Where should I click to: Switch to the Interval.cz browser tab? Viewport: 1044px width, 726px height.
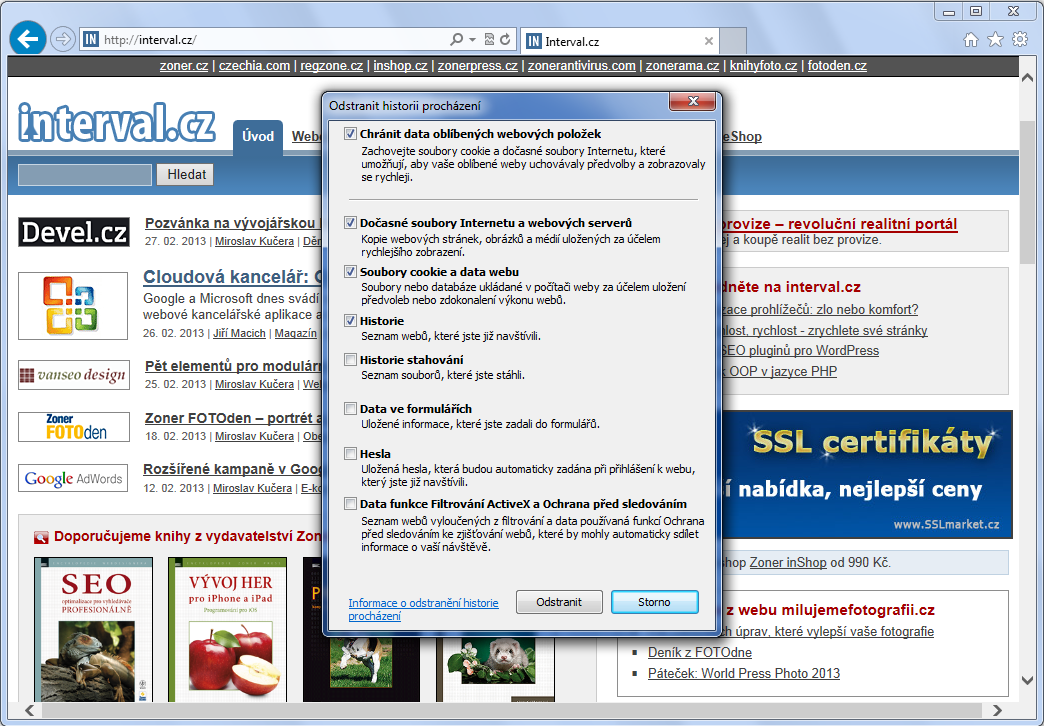619,41
